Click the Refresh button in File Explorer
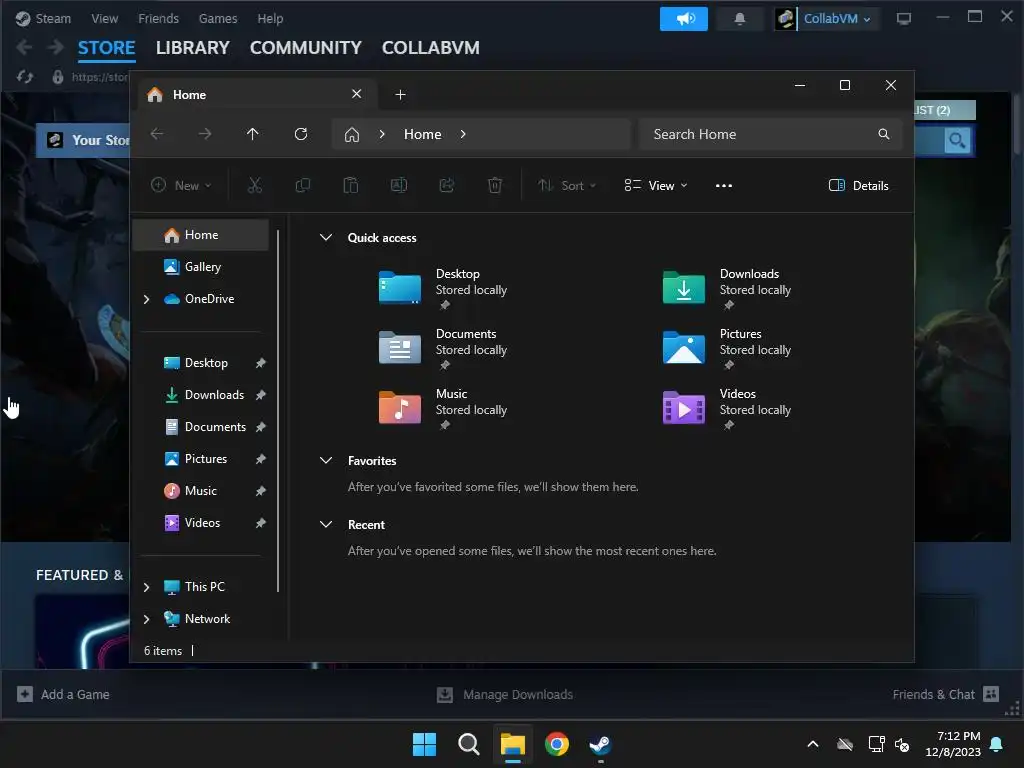The width and height of the screenshot is (1024, 768). tap(301, 134)
